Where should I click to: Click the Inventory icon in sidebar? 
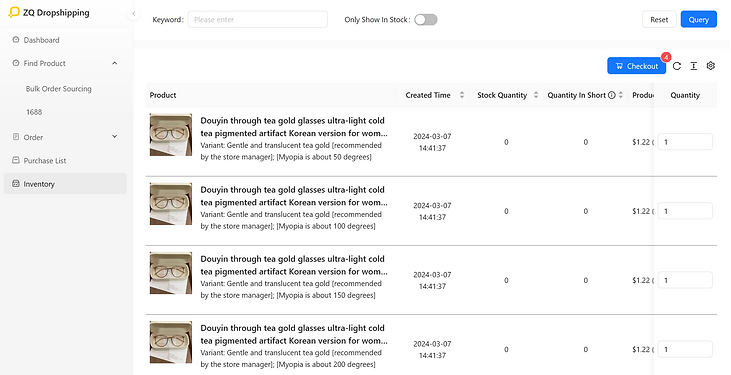tap(16, 184)
